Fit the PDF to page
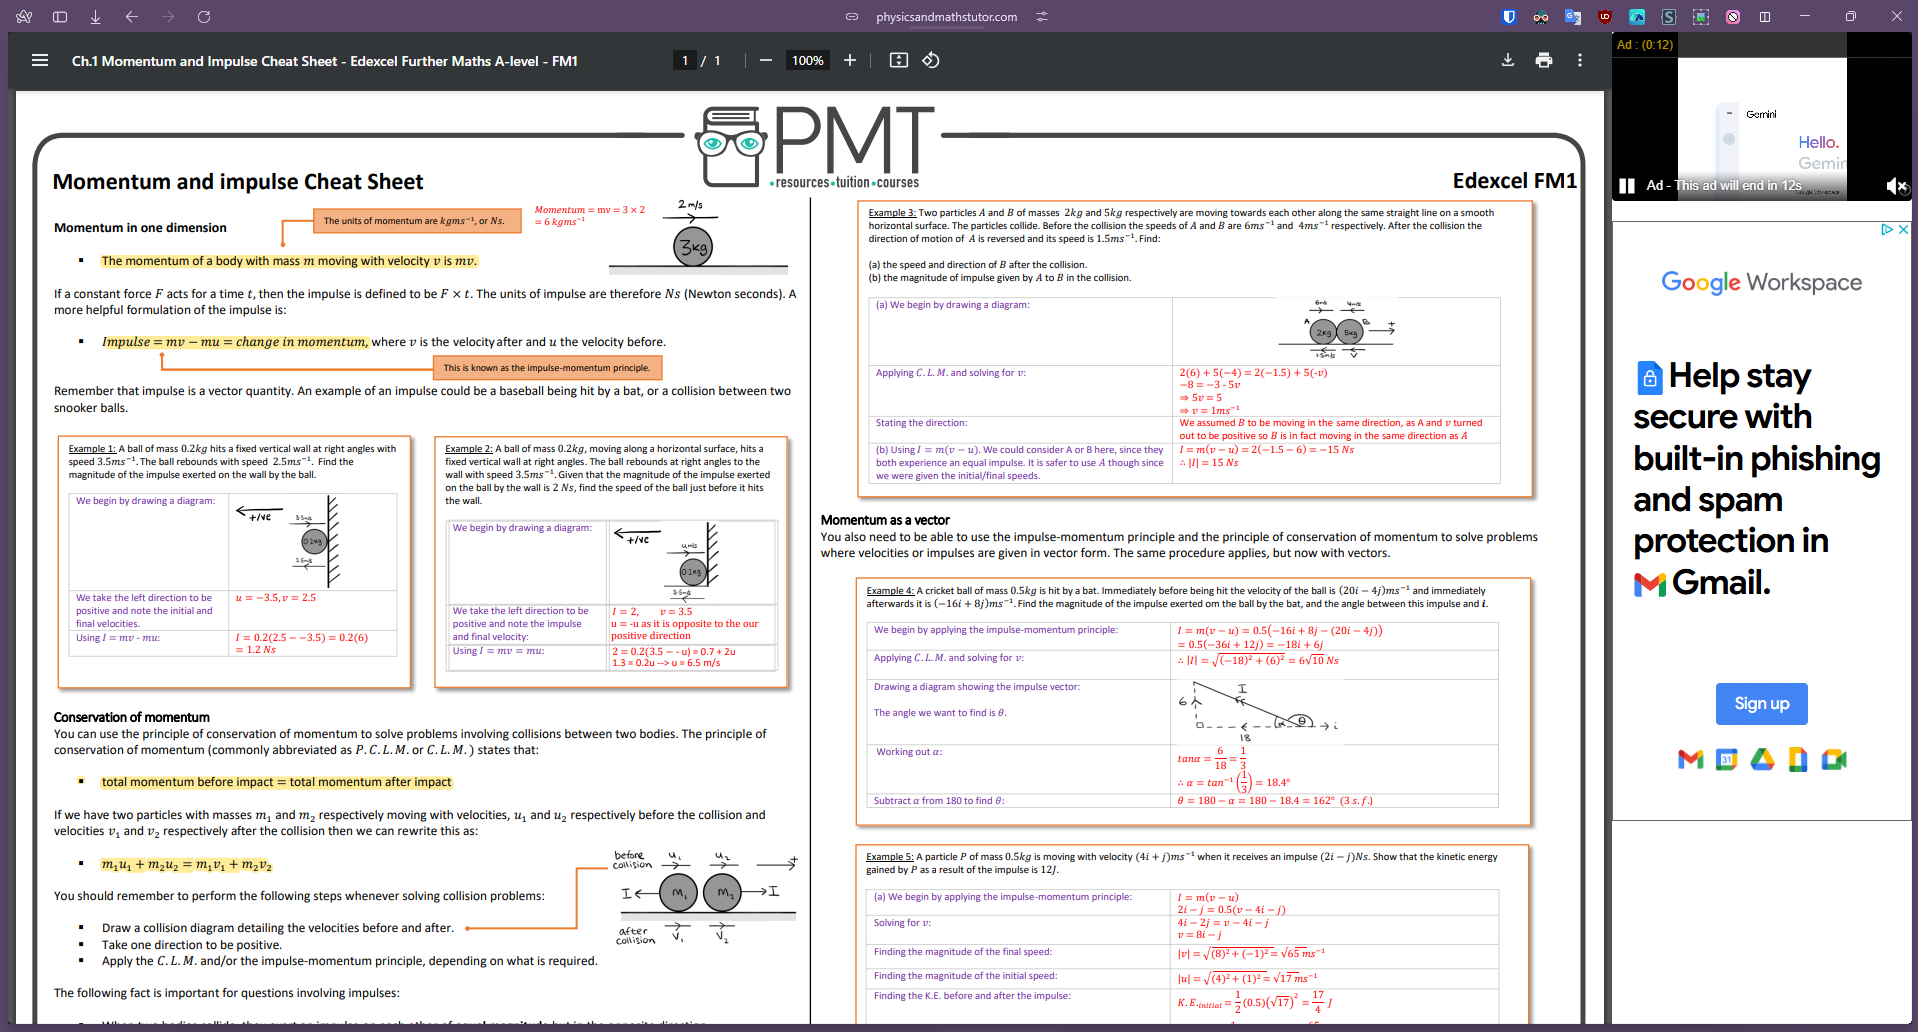Screen dimensions: 1918x1032 coord(899,60)
